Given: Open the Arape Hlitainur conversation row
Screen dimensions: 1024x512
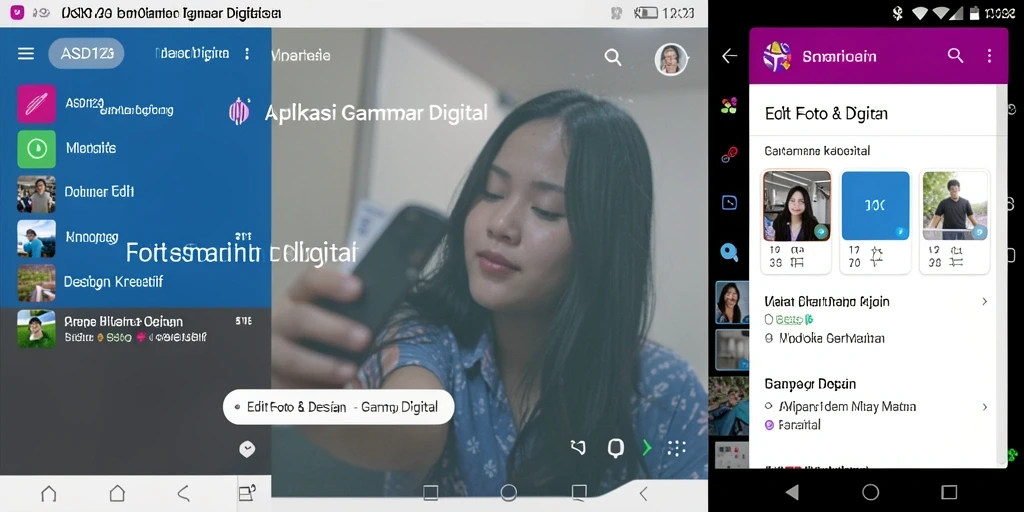Looking at the screenshot, I should [x=135, y=329].
